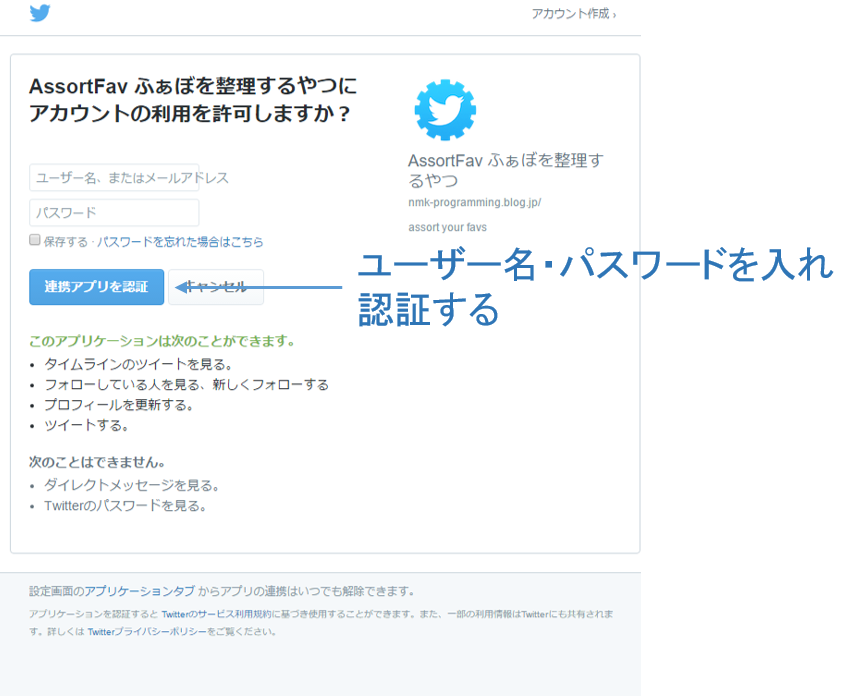This screenshot has height=696, width=857.
Task: Click the 連携アプリを認証 button
Action: [x=97, y=287]
